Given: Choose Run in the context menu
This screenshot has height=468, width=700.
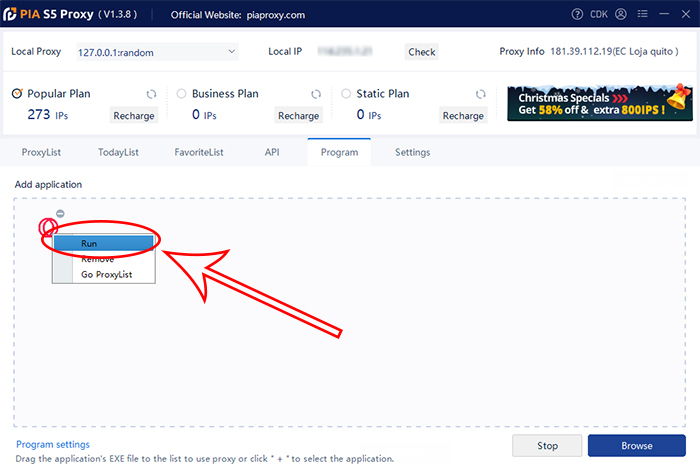Looking at the screenshot, I should click(x=104, y=243).
